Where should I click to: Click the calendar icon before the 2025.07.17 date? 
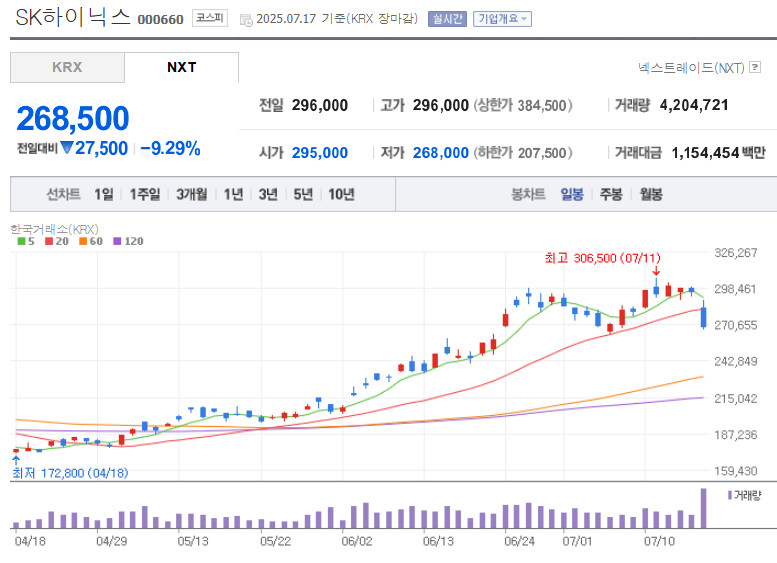(x=246, y=19)
